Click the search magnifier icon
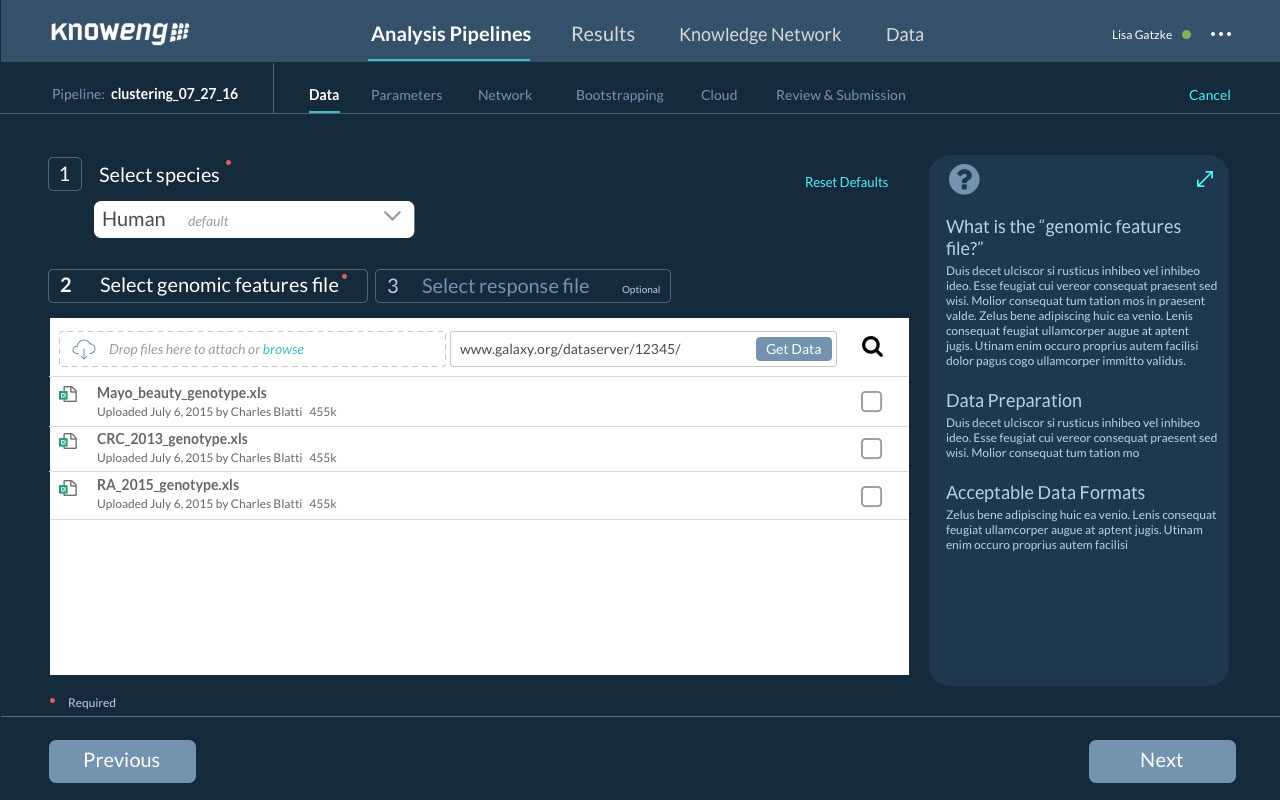The height and width of the screenshot is (800, 1280). pyautogui.click(x=872, y=347)
